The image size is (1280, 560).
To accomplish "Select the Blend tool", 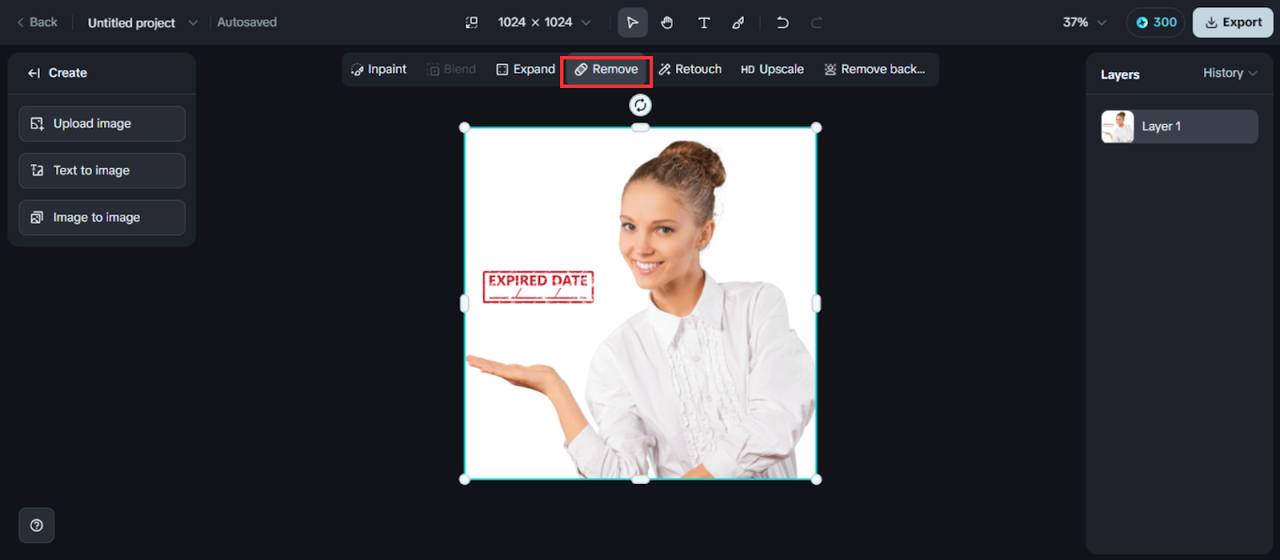I will click(452, 69).
